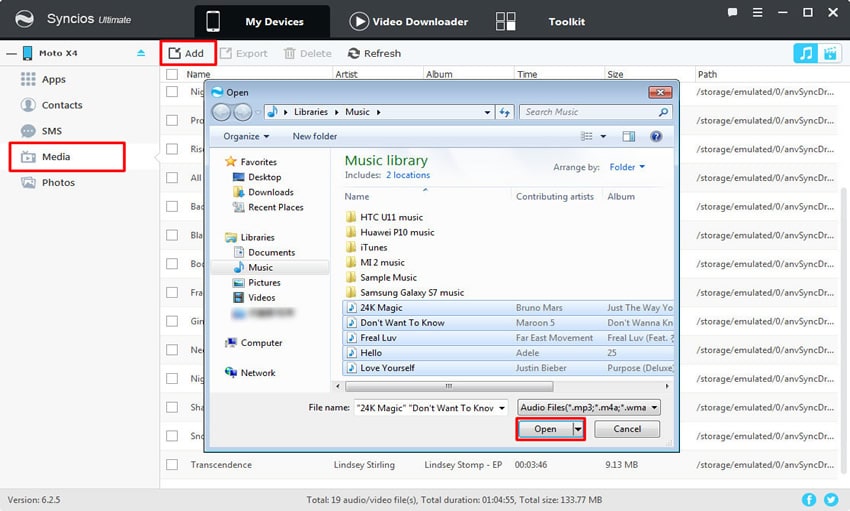Viewport: 850px width, 511px height.
Task: Check the Transcendence row checkbox
Action: click(172, 464)
